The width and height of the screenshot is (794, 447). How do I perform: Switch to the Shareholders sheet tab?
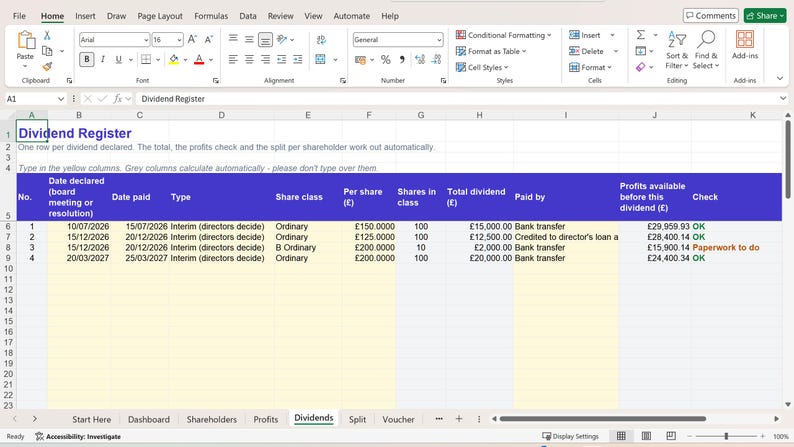coord(212,419)
